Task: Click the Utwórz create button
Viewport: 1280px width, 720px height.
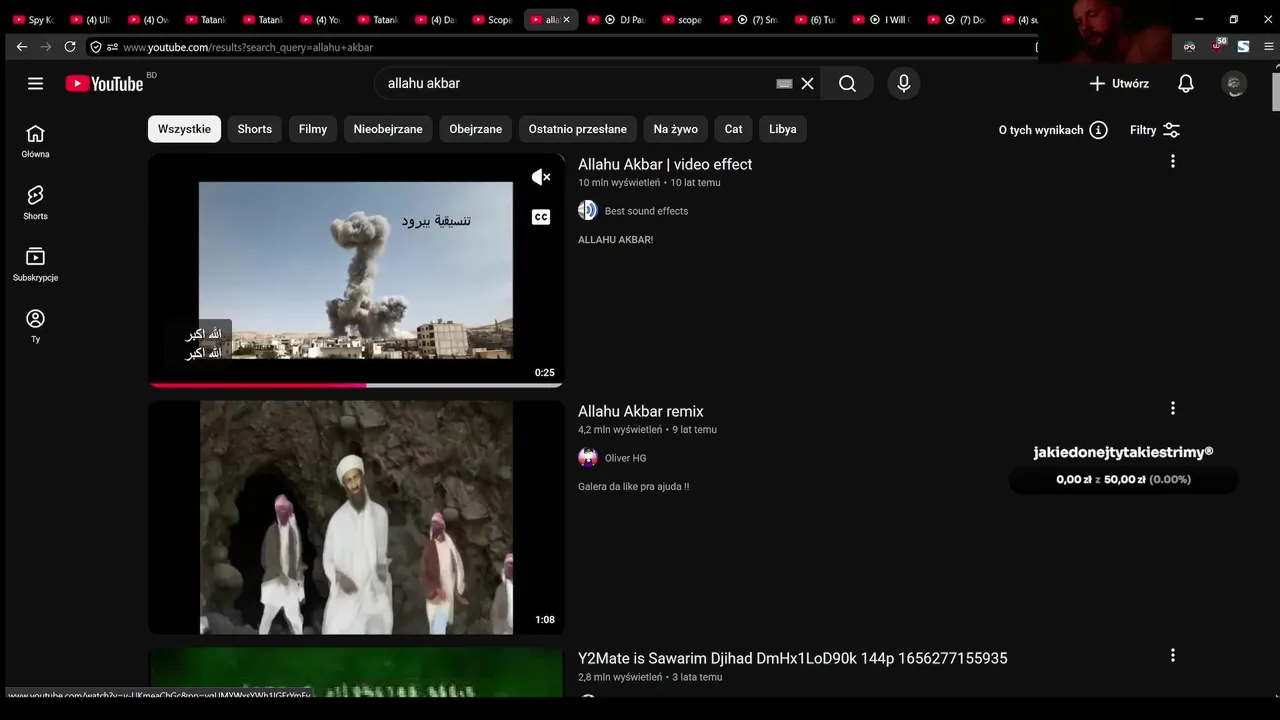Action: point(1119,84)
